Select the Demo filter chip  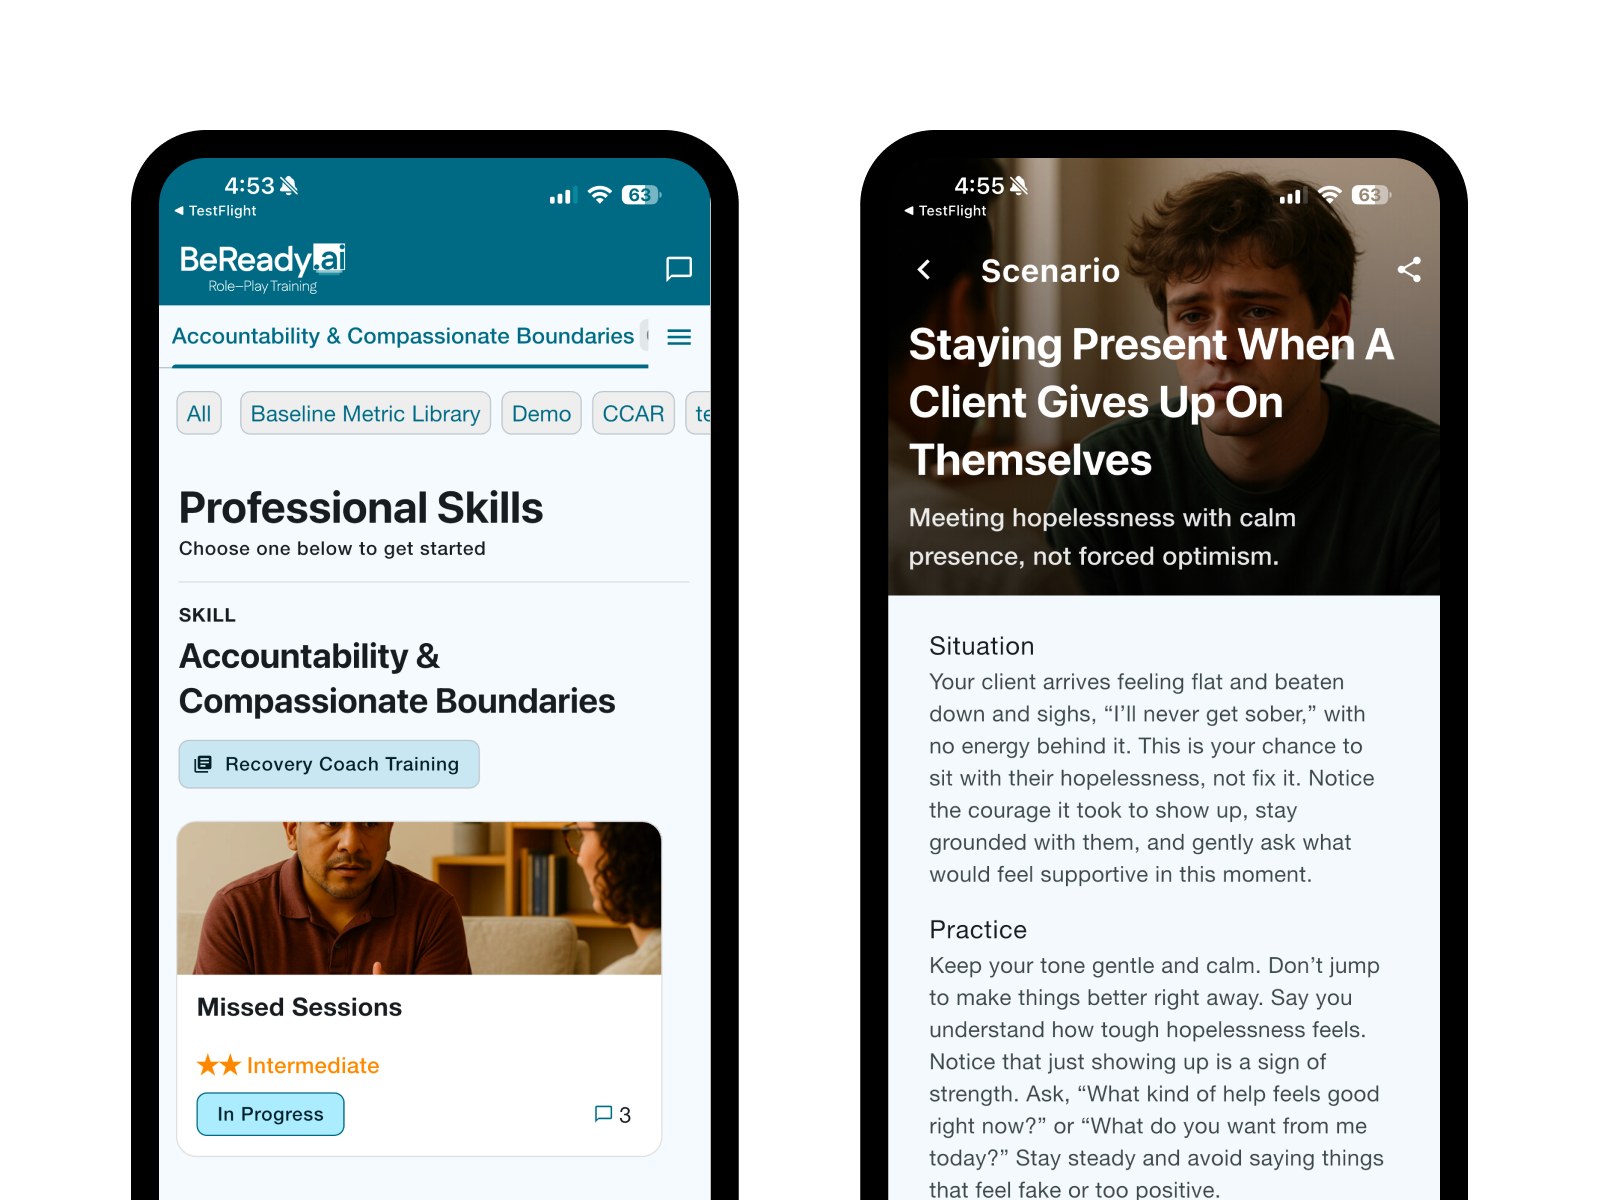pyautogui.click(x=541, y=413)
